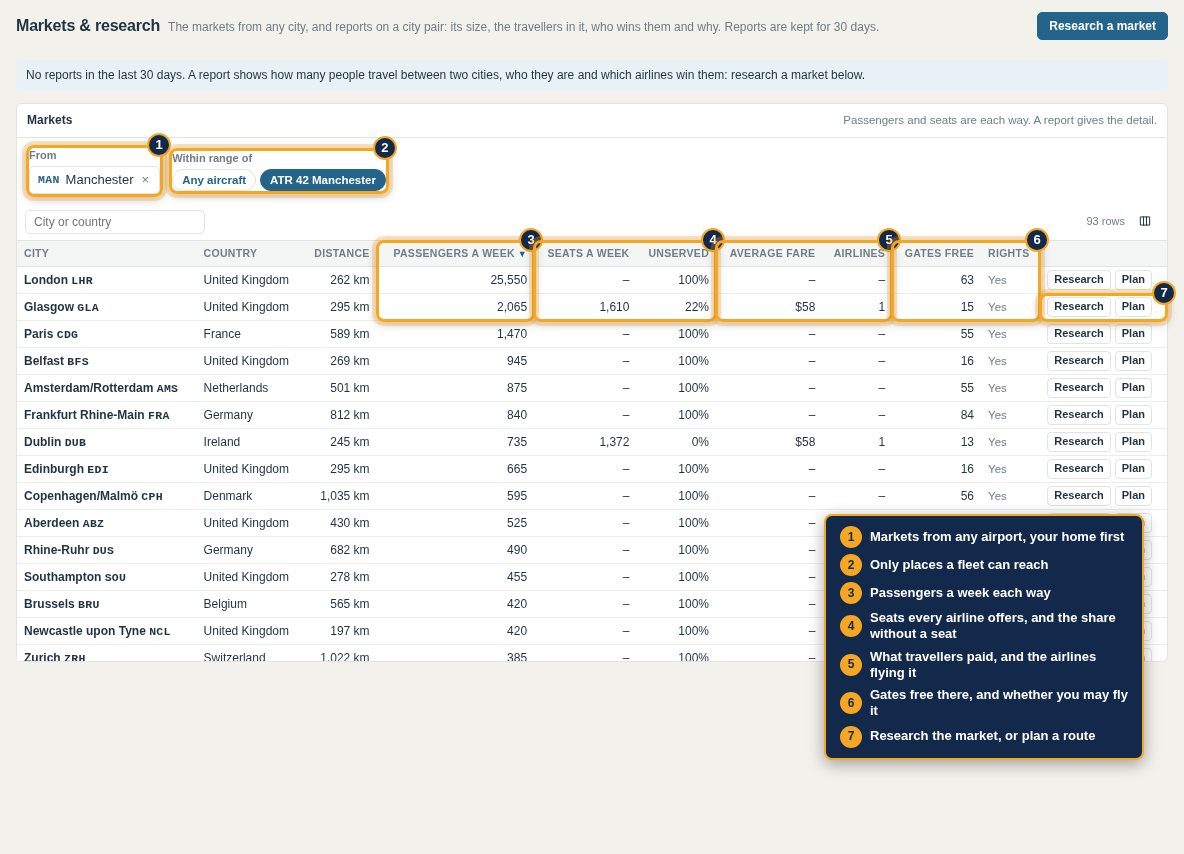This screenshot has width=1184, height=854.
Task: Research the London LHR market
Action: coord(1078,279)
